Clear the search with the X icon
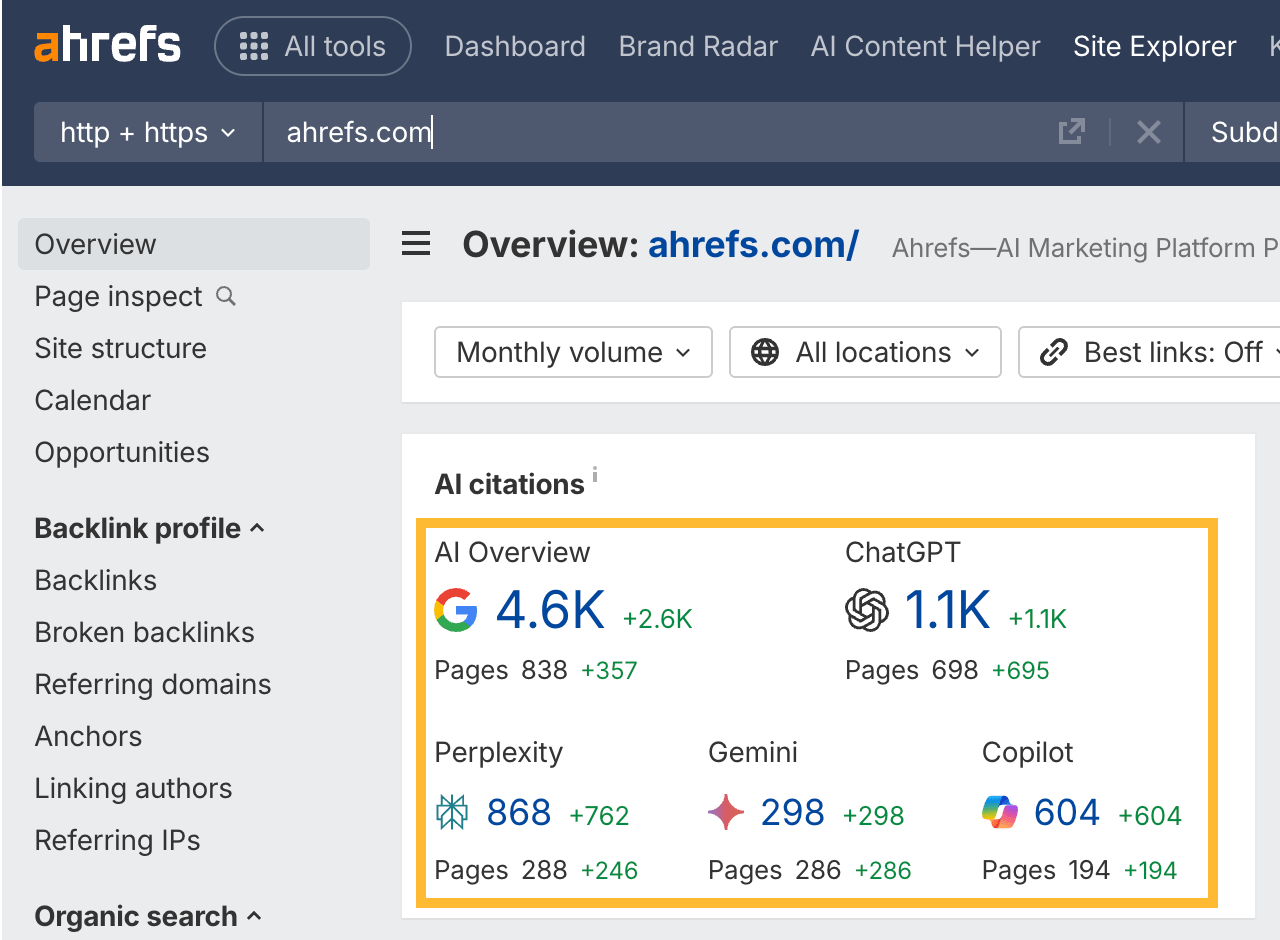This screenshot has width=1280, height=940. [1148, 131]
